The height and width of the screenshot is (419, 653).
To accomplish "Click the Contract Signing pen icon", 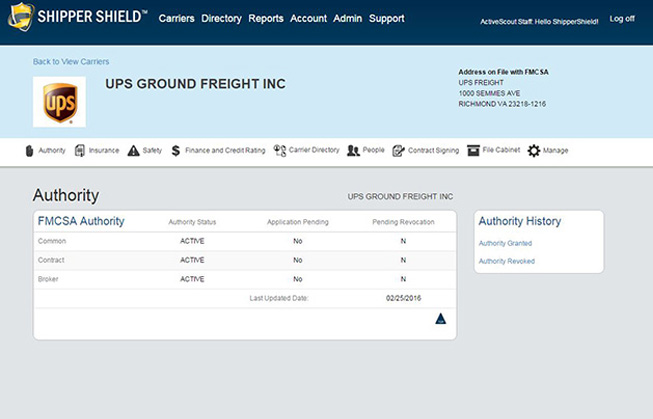I will pyautogui.click(x=399, y=151).
